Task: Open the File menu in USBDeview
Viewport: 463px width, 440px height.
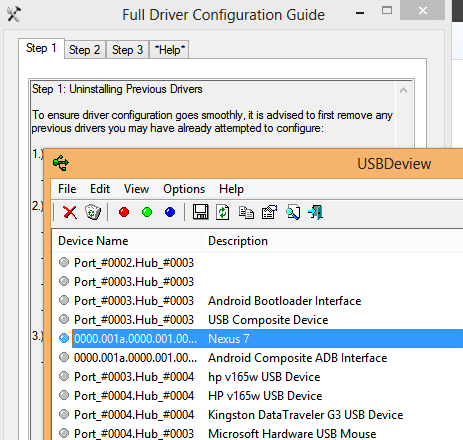Action: [67, 189]
